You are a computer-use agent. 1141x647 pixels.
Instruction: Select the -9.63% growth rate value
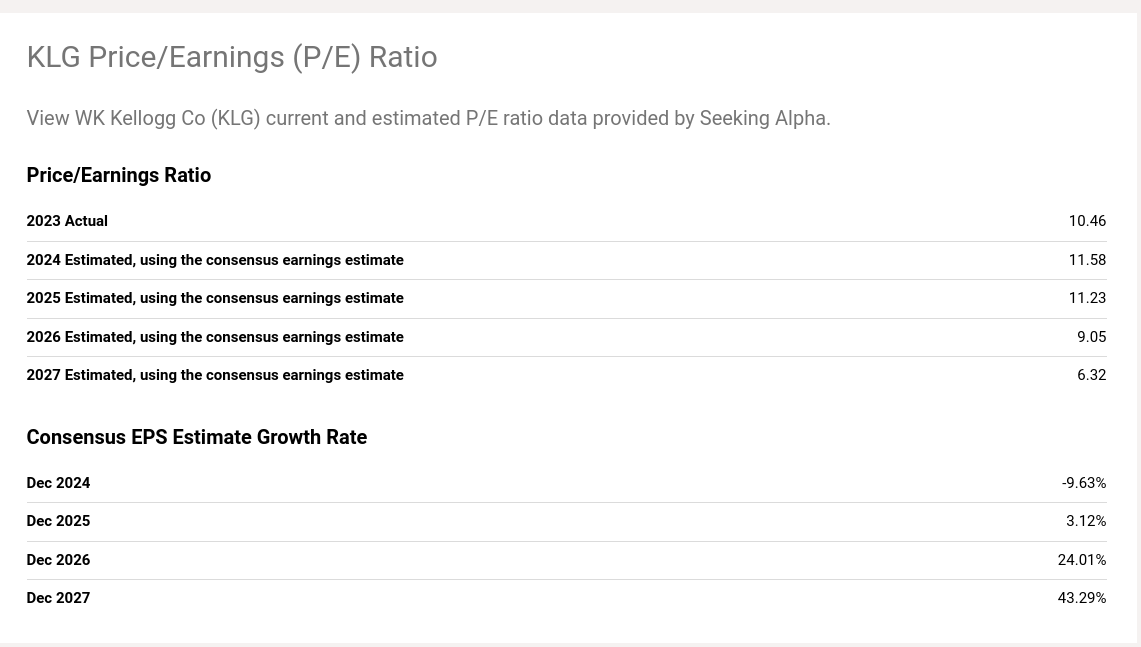pyautogui.click(x=1083, y=483)
